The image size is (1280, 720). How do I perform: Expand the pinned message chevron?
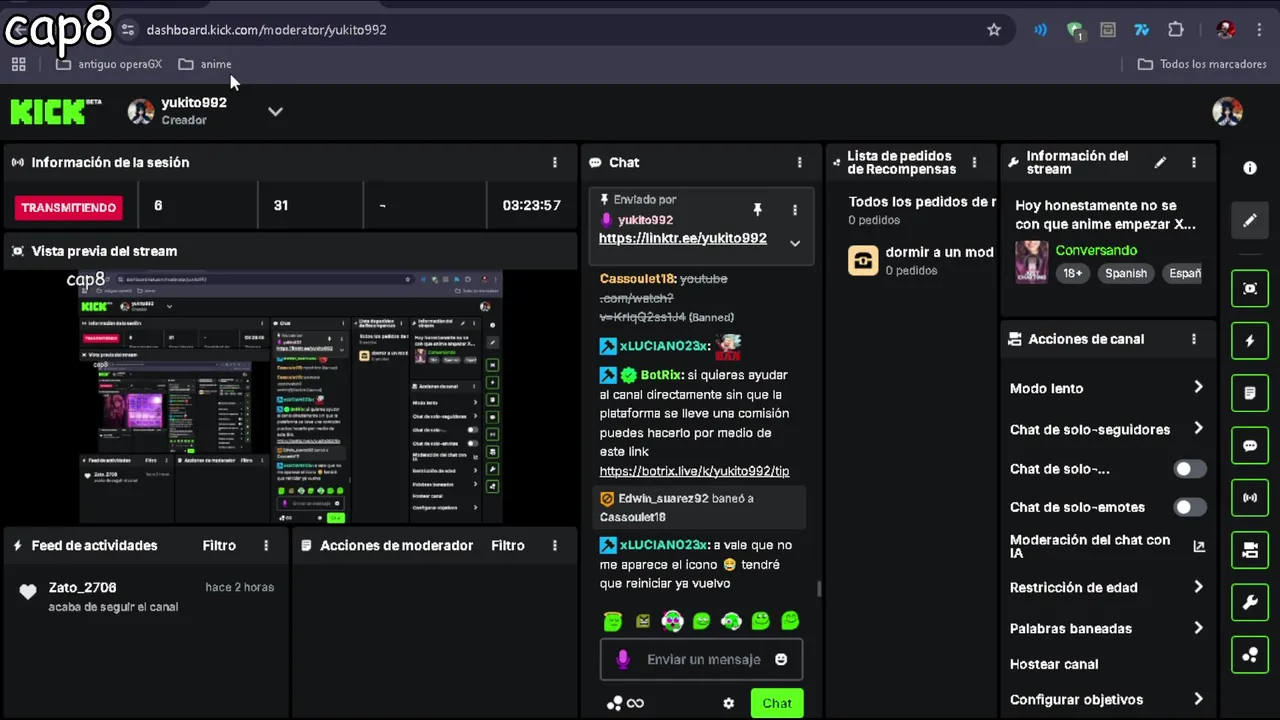795,243
